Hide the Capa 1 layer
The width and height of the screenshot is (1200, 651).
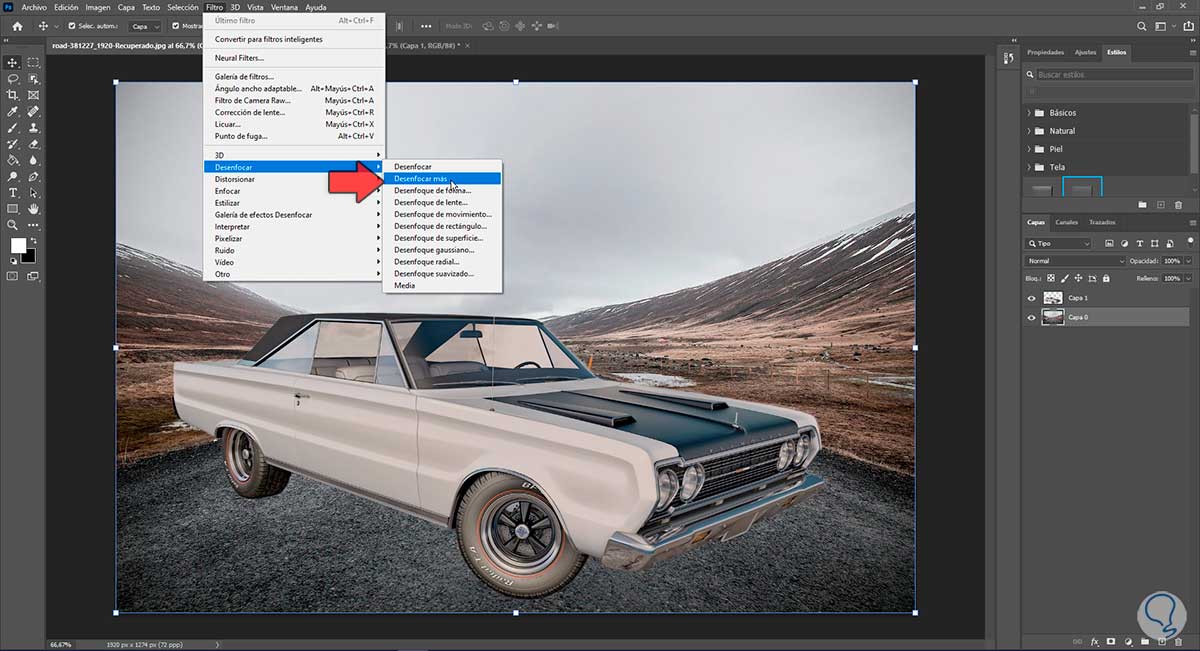click(1031, 298)
